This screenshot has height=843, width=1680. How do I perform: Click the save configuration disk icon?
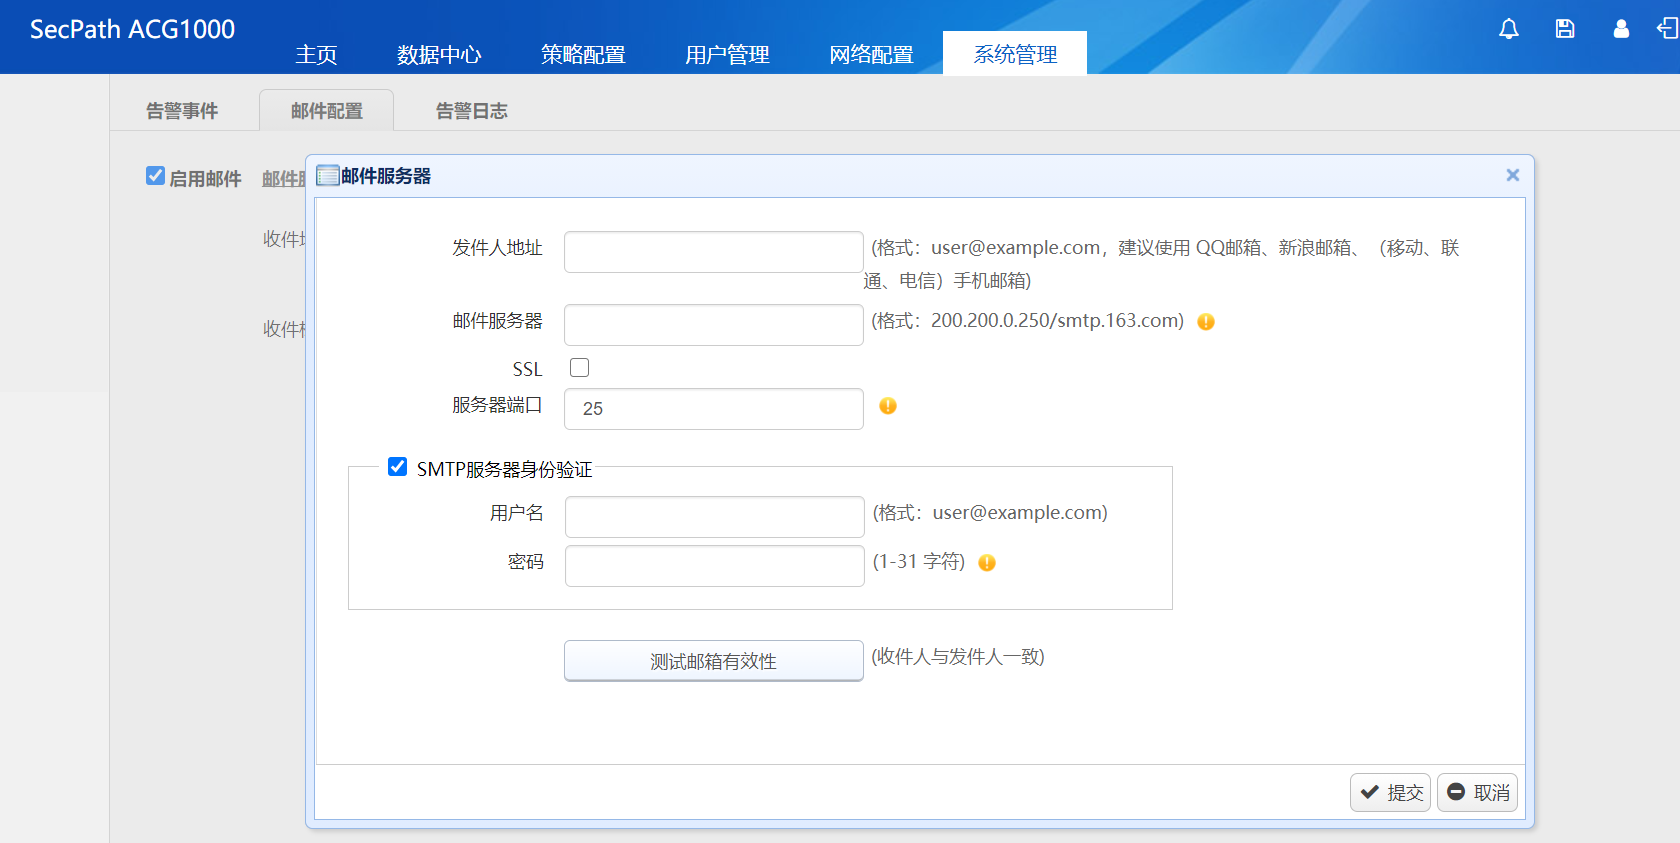1565,29
